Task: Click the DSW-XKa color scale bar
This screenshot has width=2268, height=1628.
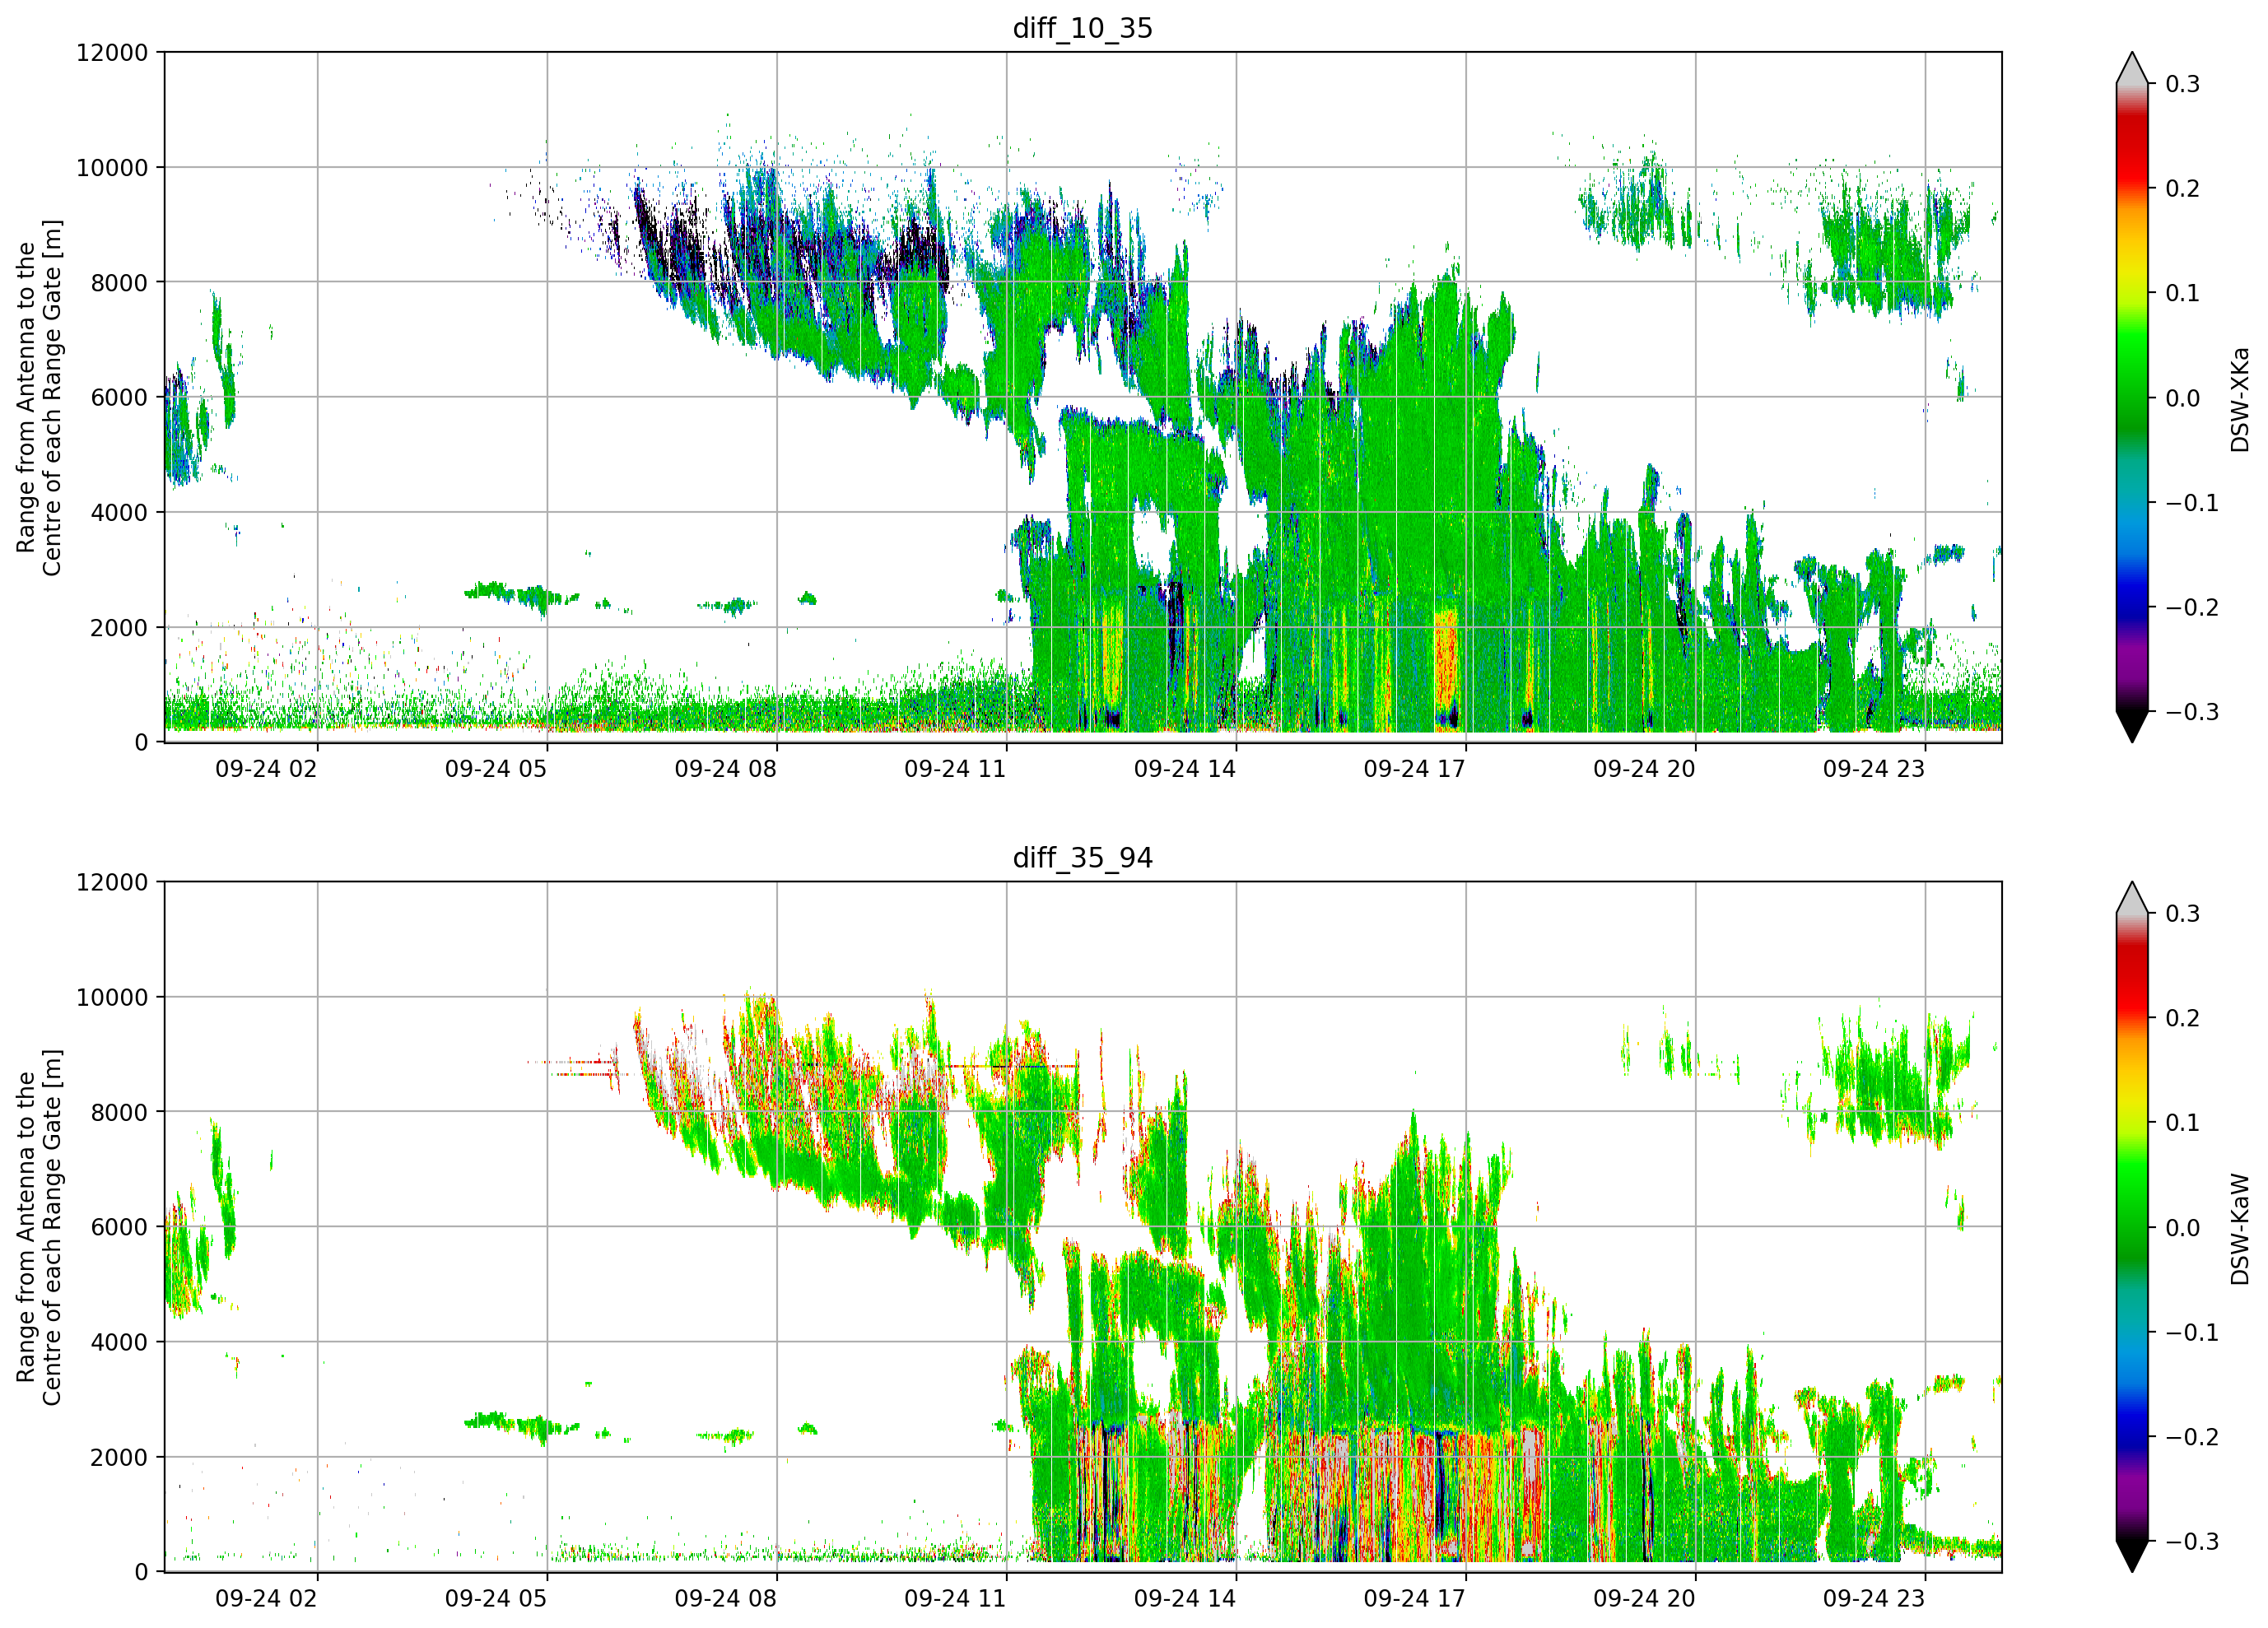Action: click(2132, 397)
